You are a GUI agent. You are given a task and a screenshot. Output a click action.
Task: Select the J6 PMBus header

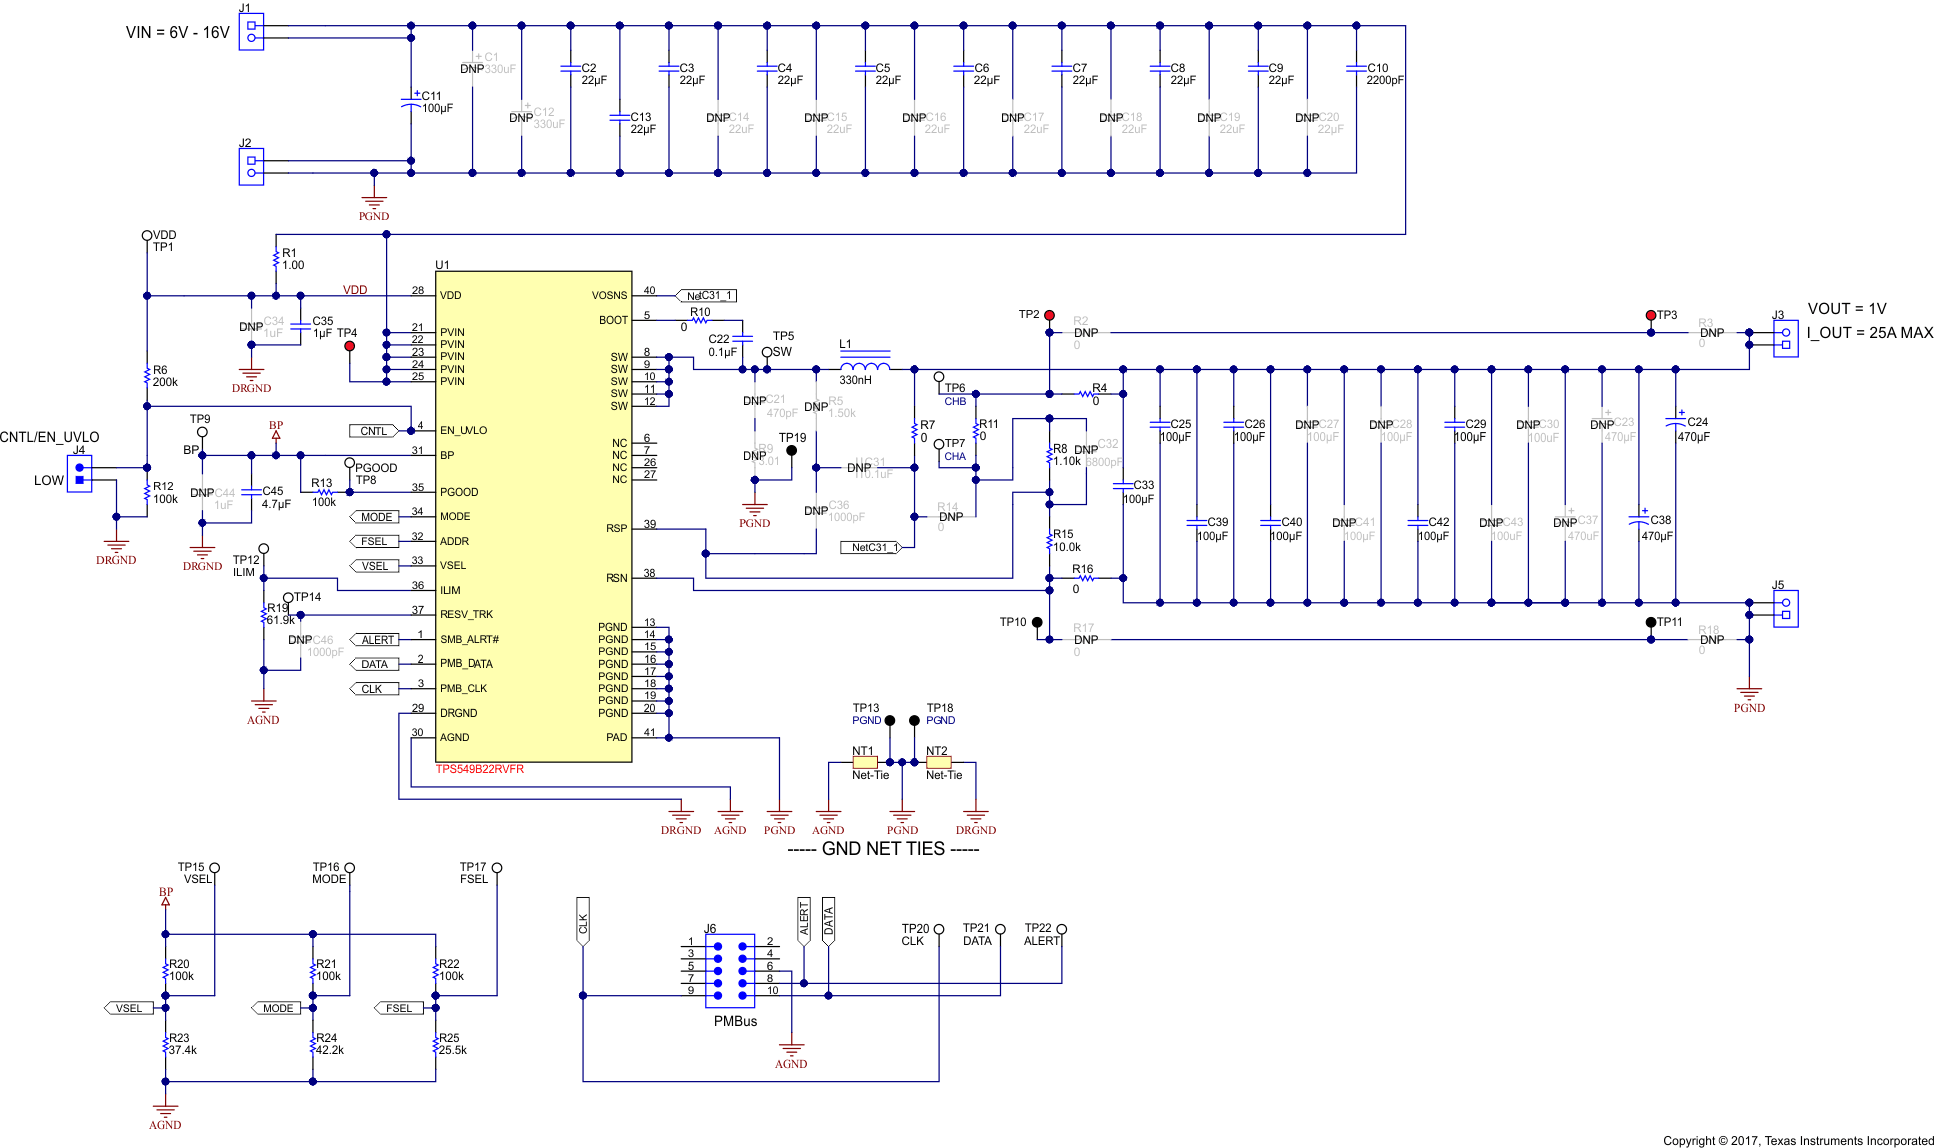pyautogui.click(x=730, y=971)
